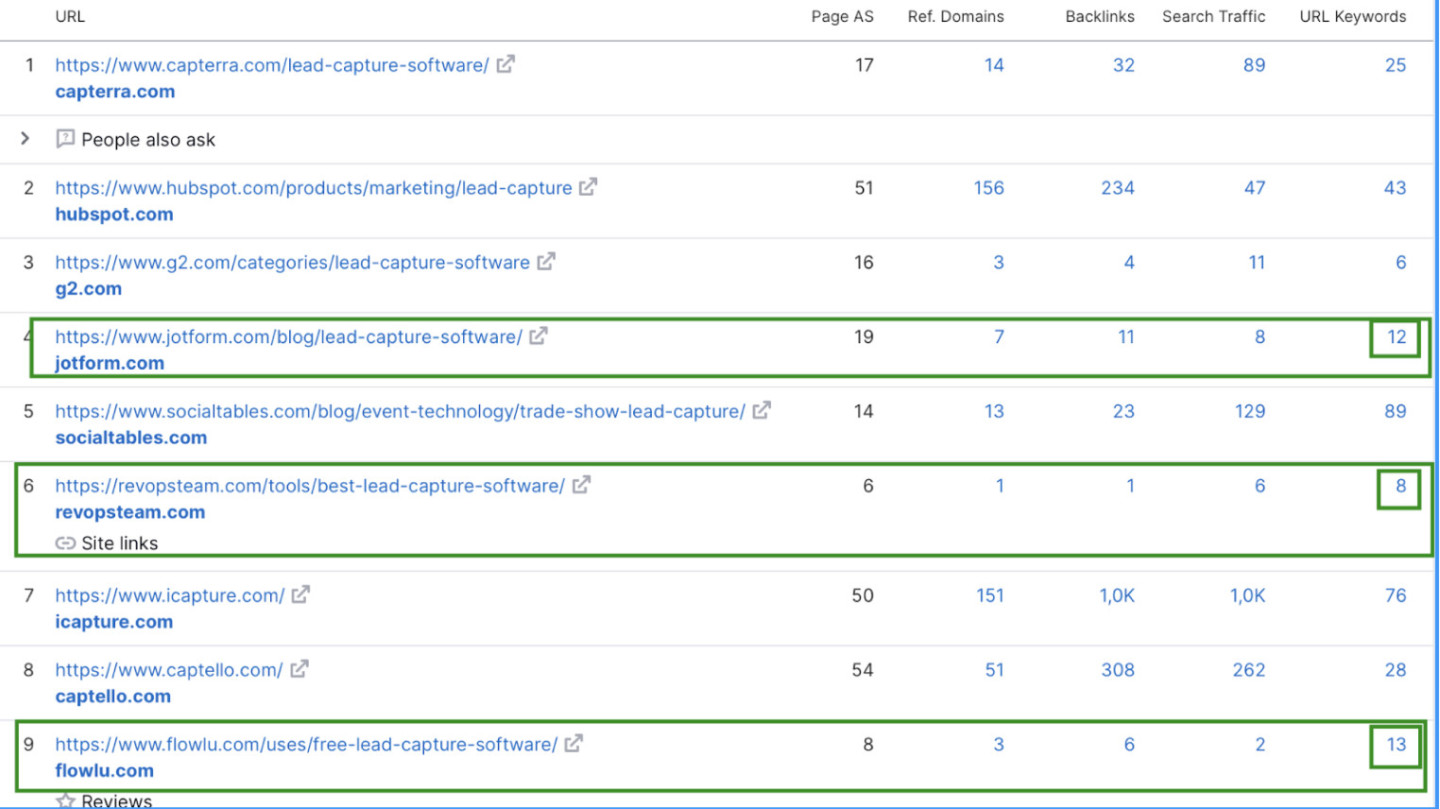Click flowlu's 13 URL keywords value

coord(1396,745)
